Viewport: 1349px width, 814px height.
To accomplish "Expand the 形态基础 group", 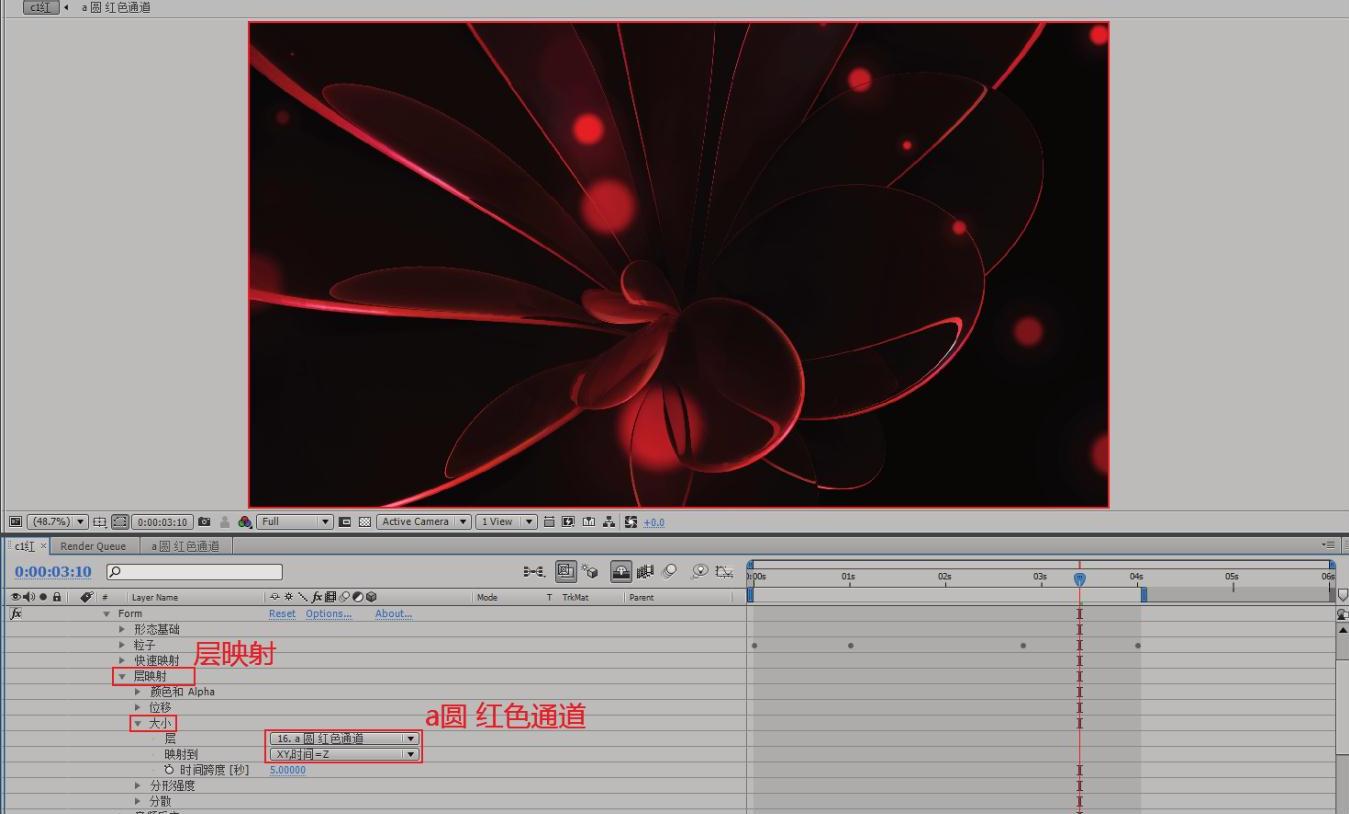I will coord(122,629).
